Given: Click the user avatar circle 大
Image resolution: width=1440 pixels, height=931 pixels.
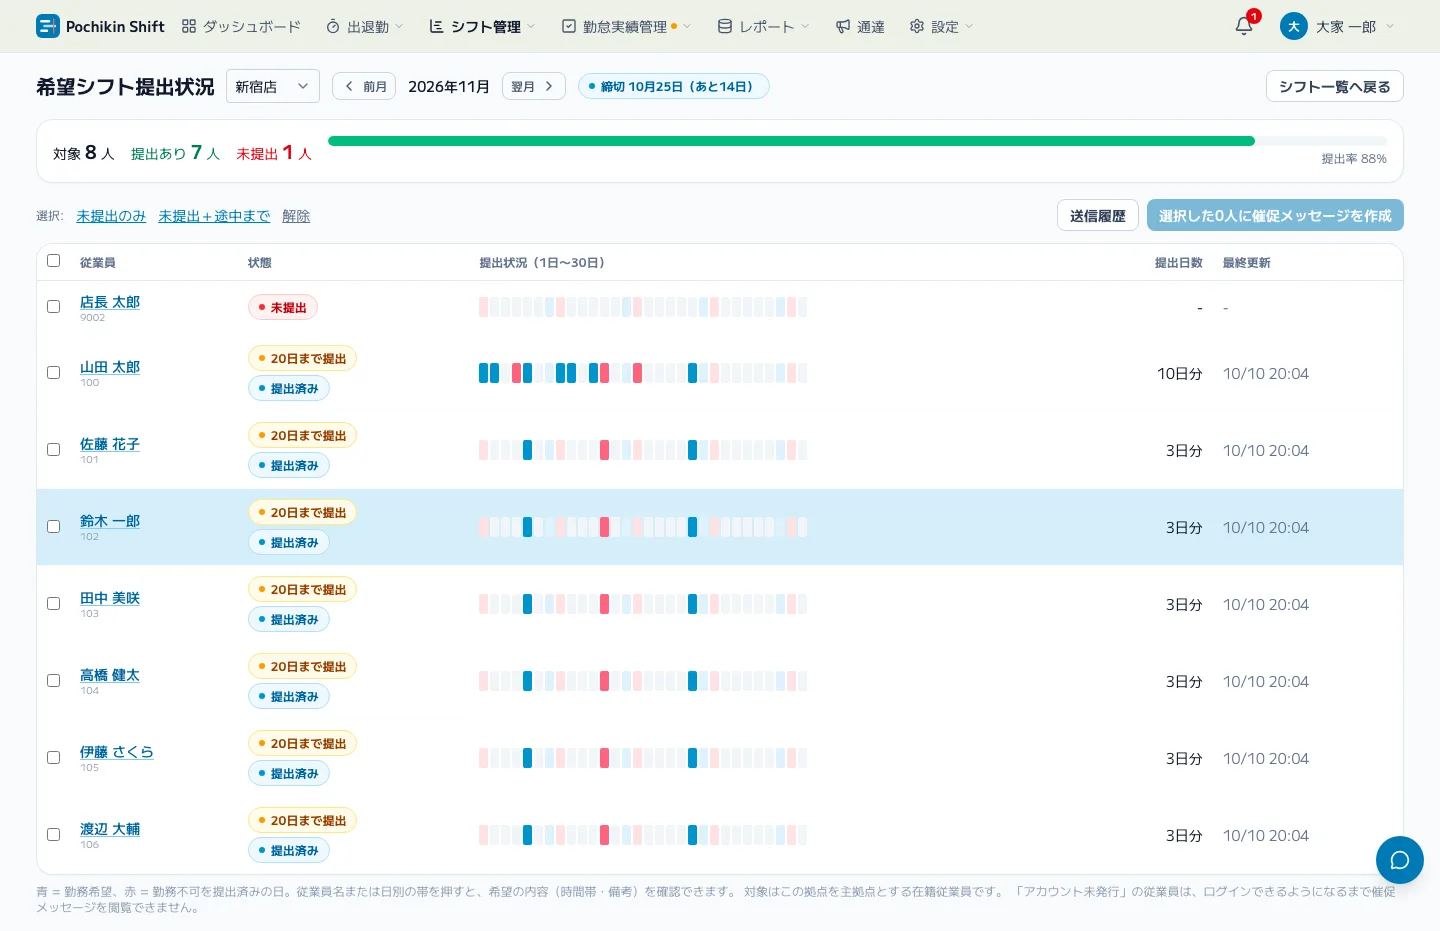Looking at the screenshot, I should click(x=1293, y=26).
